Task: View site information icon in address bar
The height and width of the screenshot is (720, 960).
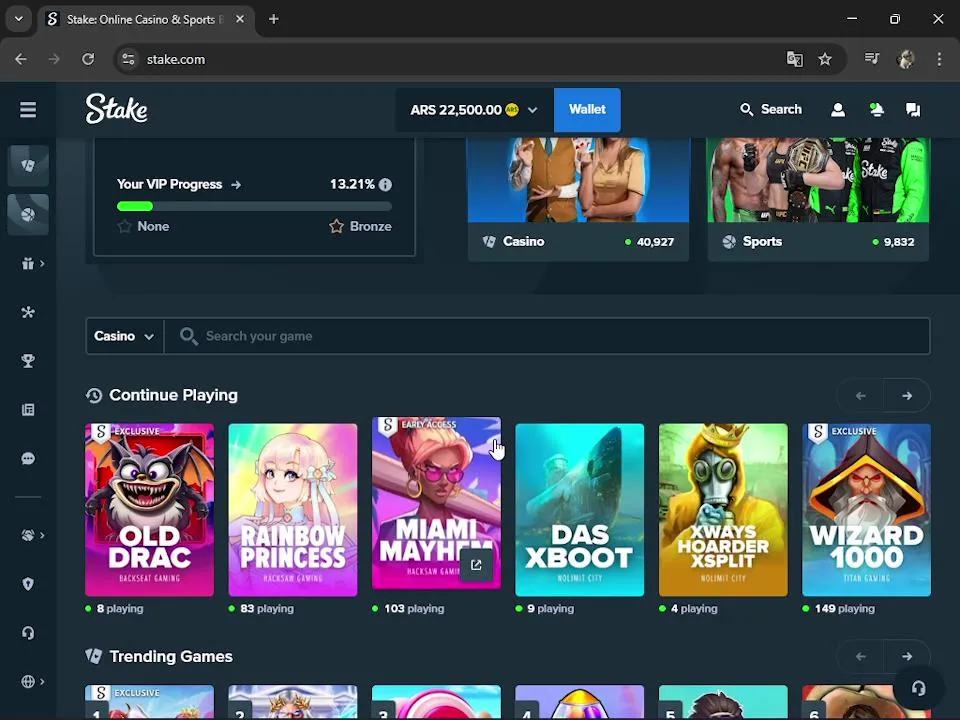Action: coord(128,59)
